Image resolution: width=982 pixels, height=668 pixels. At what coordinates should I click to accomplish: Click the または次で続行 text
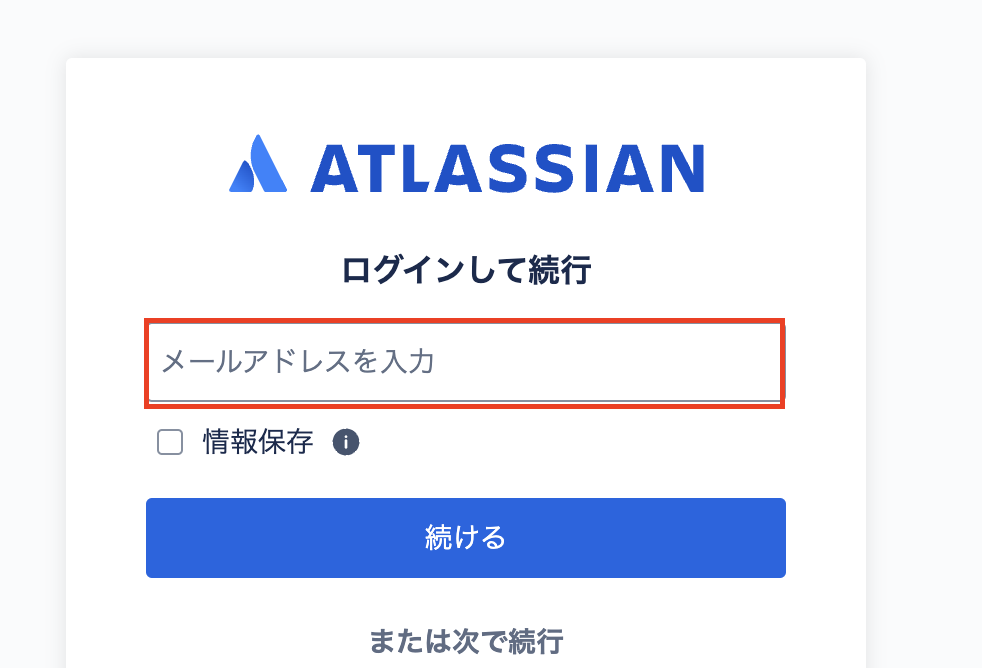click(x=466, y=640)
